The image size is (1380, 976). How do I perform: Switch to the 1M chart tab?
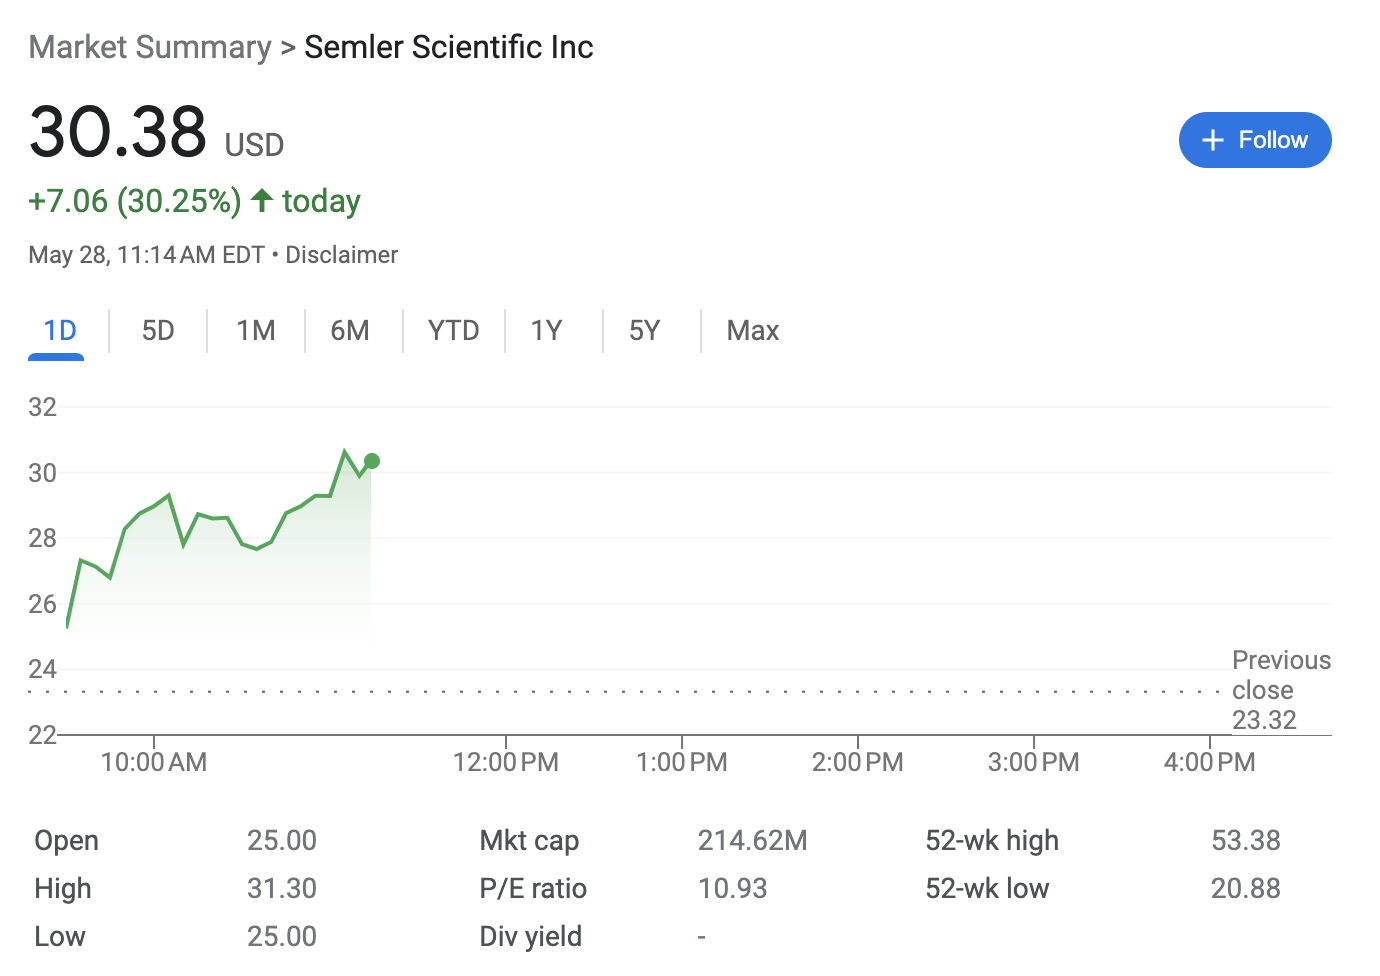[x=256, y=331]
